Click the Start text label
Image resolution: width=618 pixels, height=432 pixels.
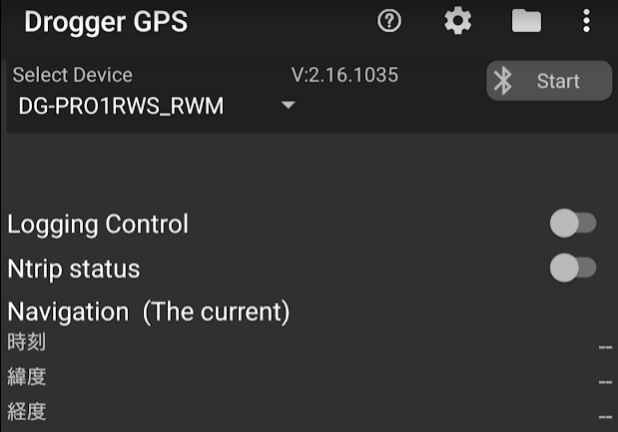click(558, 81)
